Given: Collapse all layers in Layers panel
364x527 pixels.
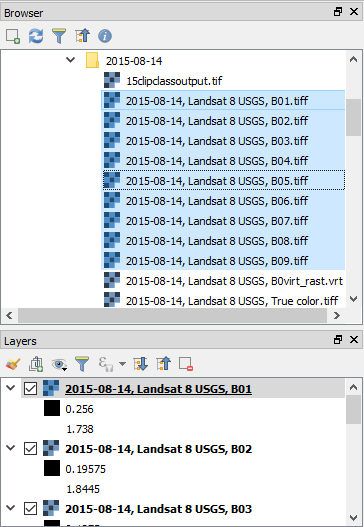Looking at the screenshot, I should click(x=163, y=364).
